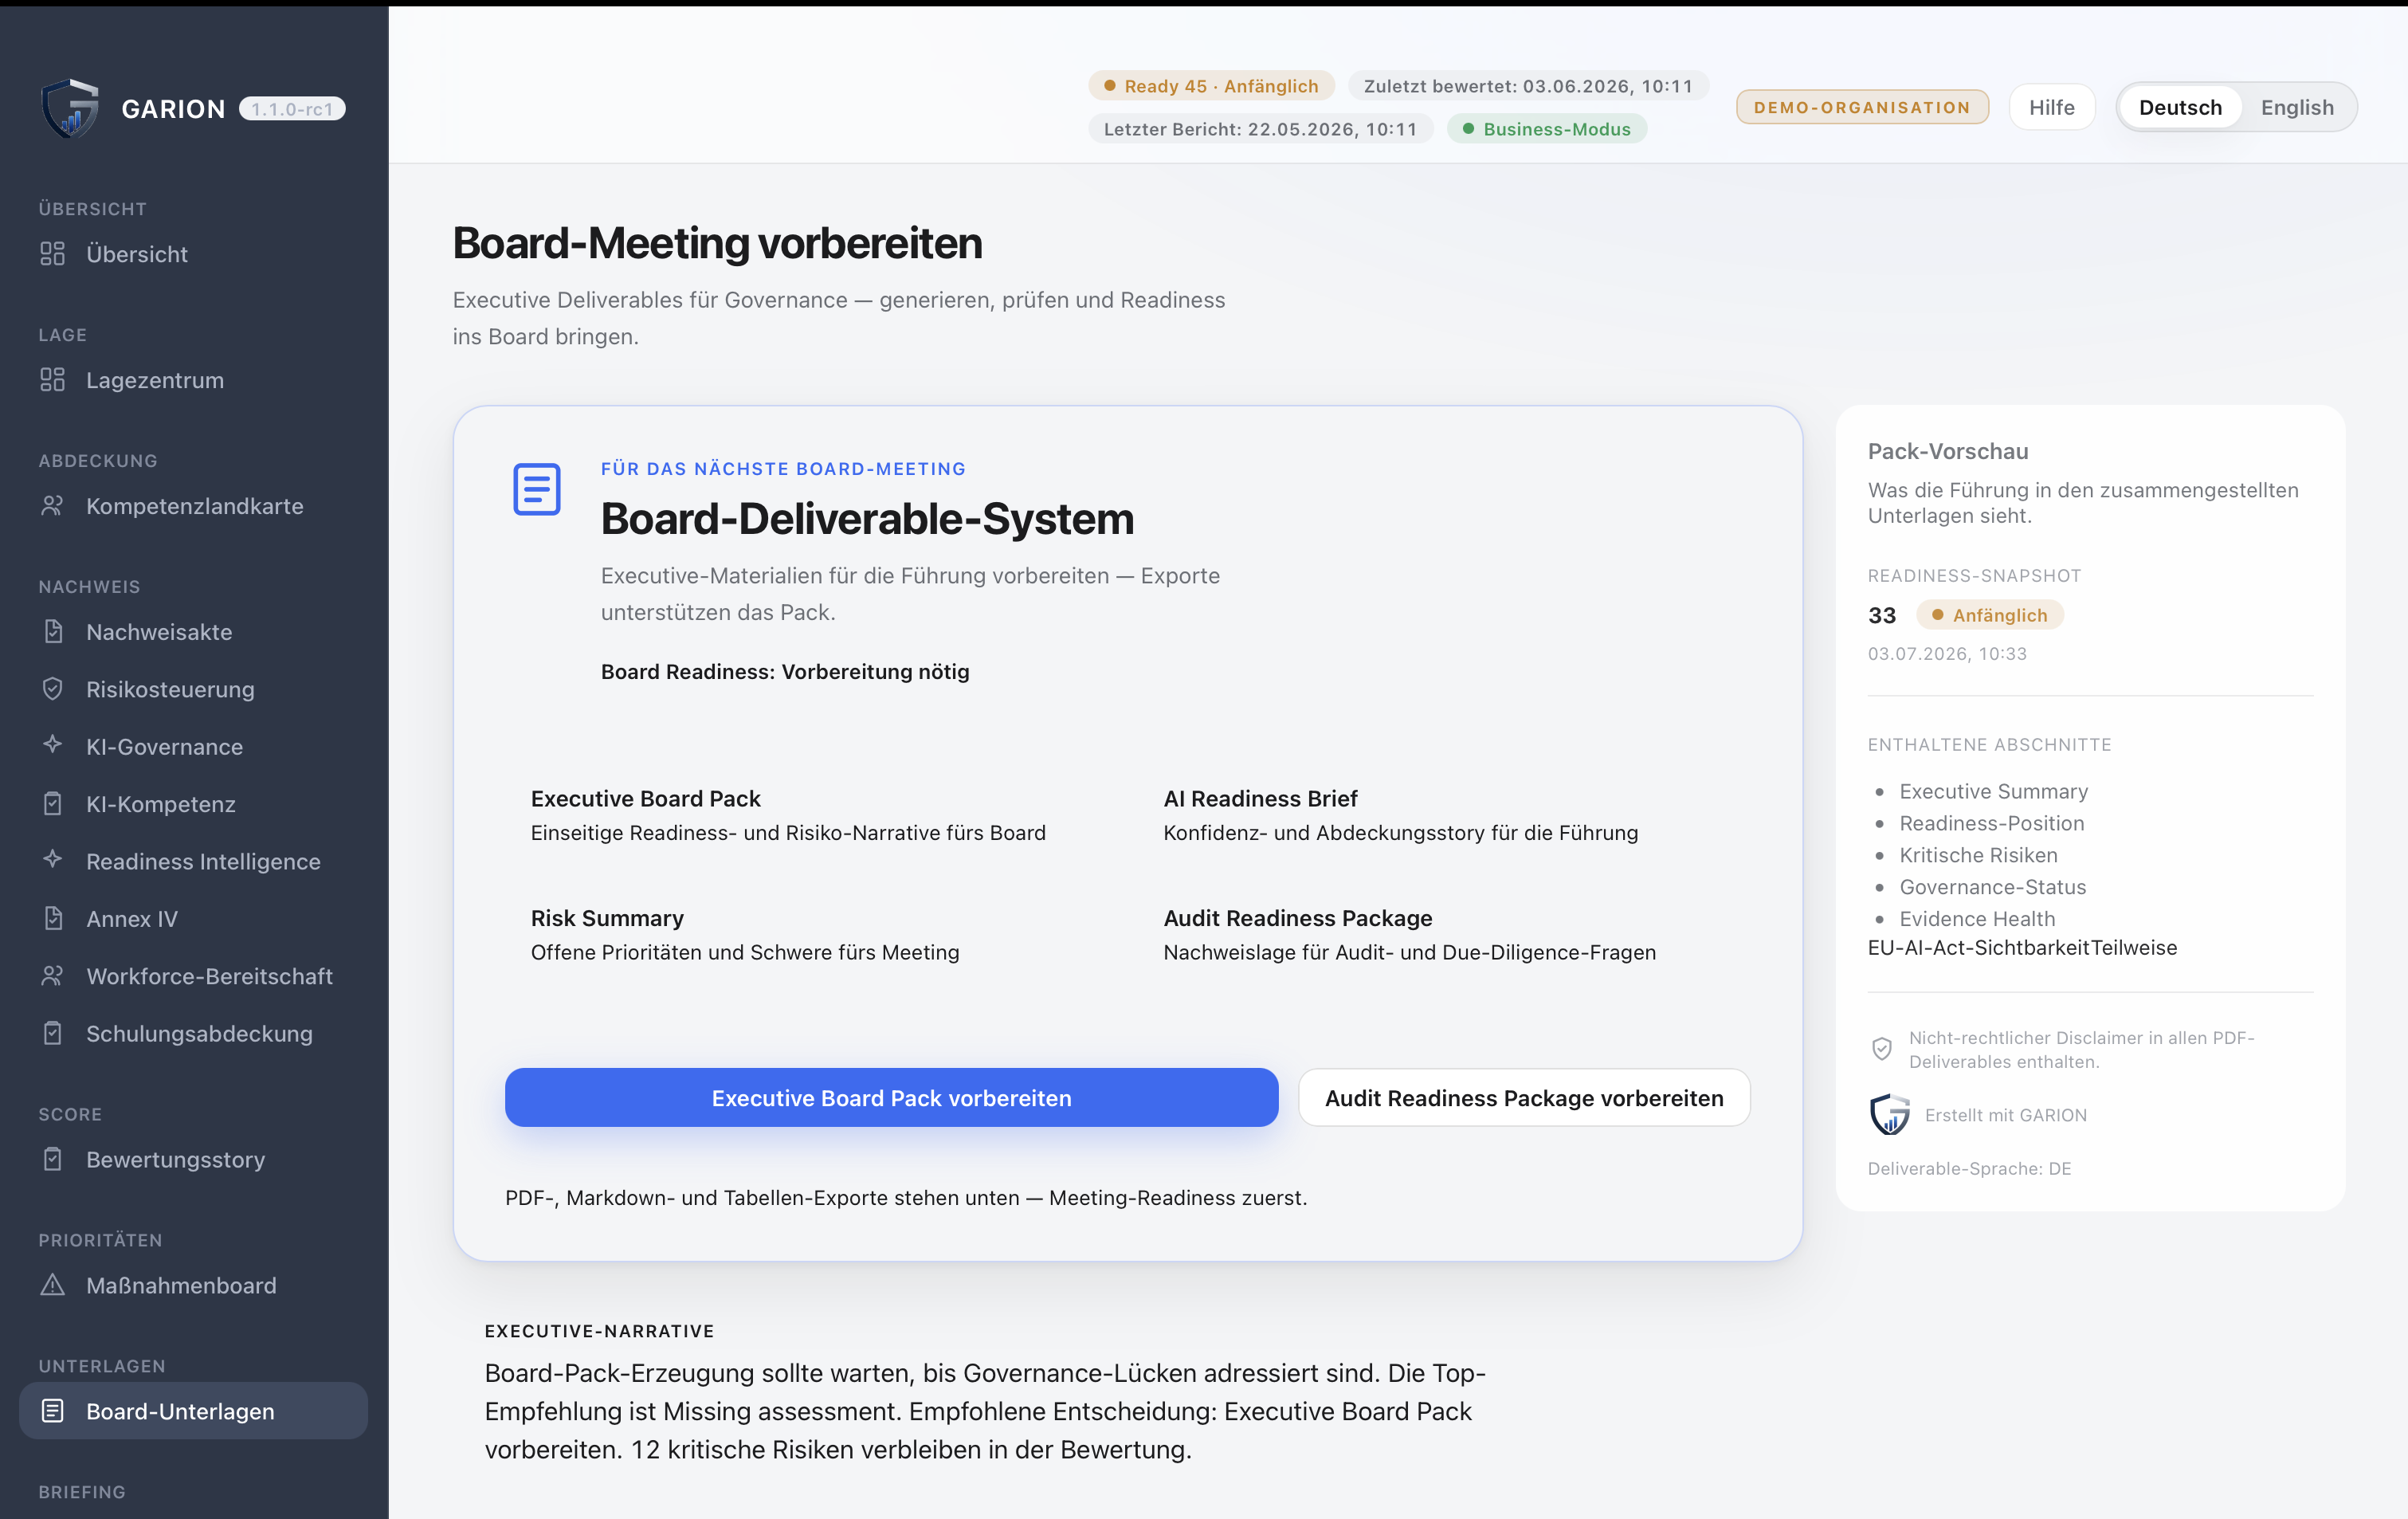Click the Readiness Intelligence sparkle icon
2408x1519 pixels.
pos(52,861)
